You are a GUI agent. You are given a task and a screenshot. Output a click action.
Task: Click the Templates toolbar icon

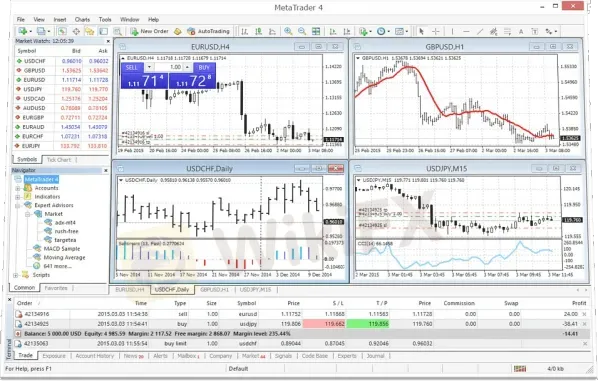399,32
